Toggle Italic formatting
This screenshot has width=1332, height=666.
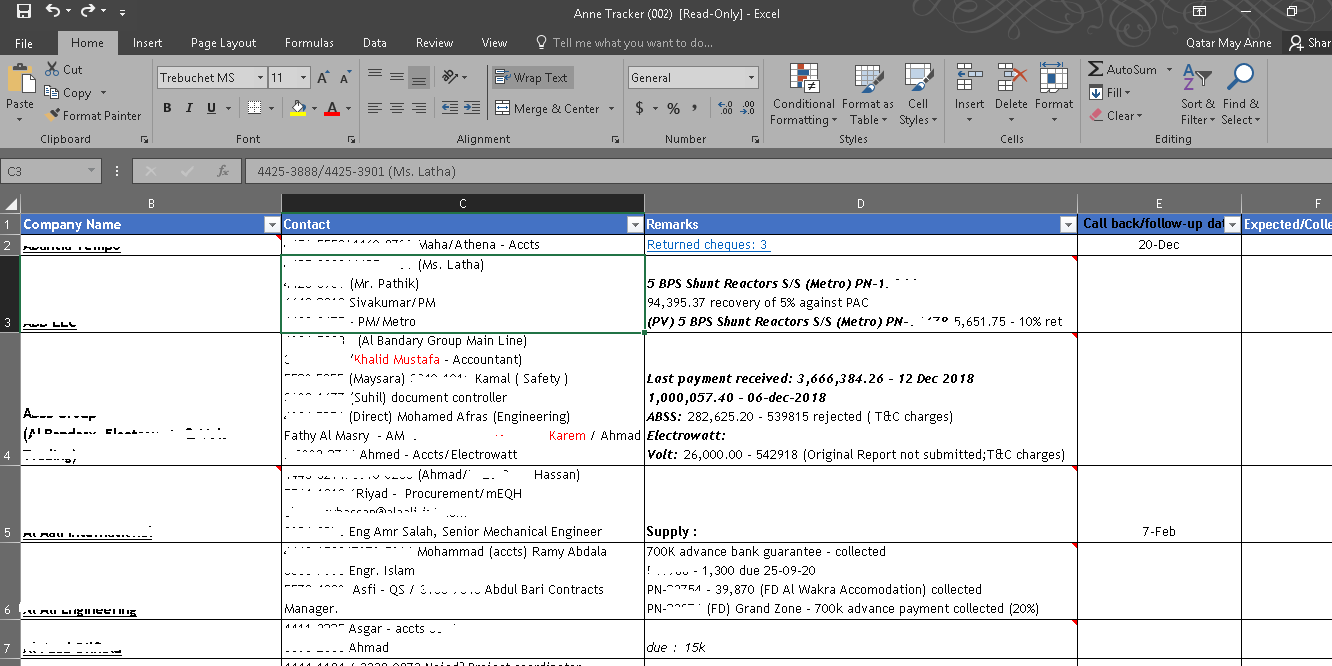[x=187, y=108]
